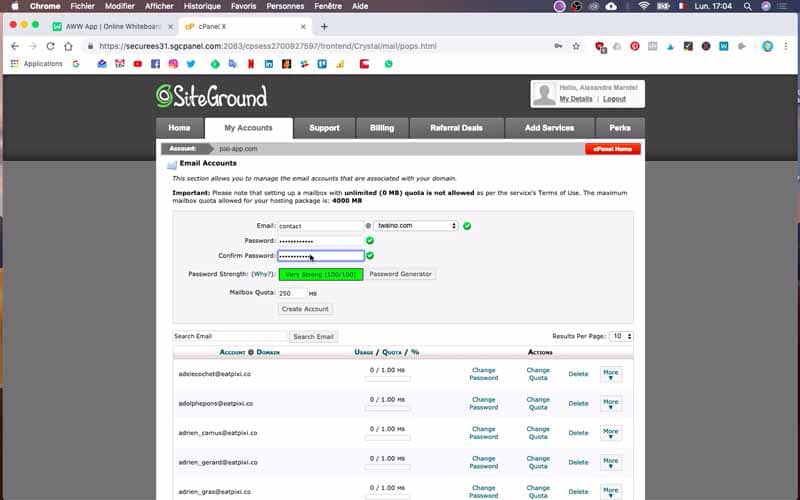Open saved passwords key icon in address bar
Image resolution: width=800 pixels, height=500 pixels.
pyautogui.click(x=558, y=46)
